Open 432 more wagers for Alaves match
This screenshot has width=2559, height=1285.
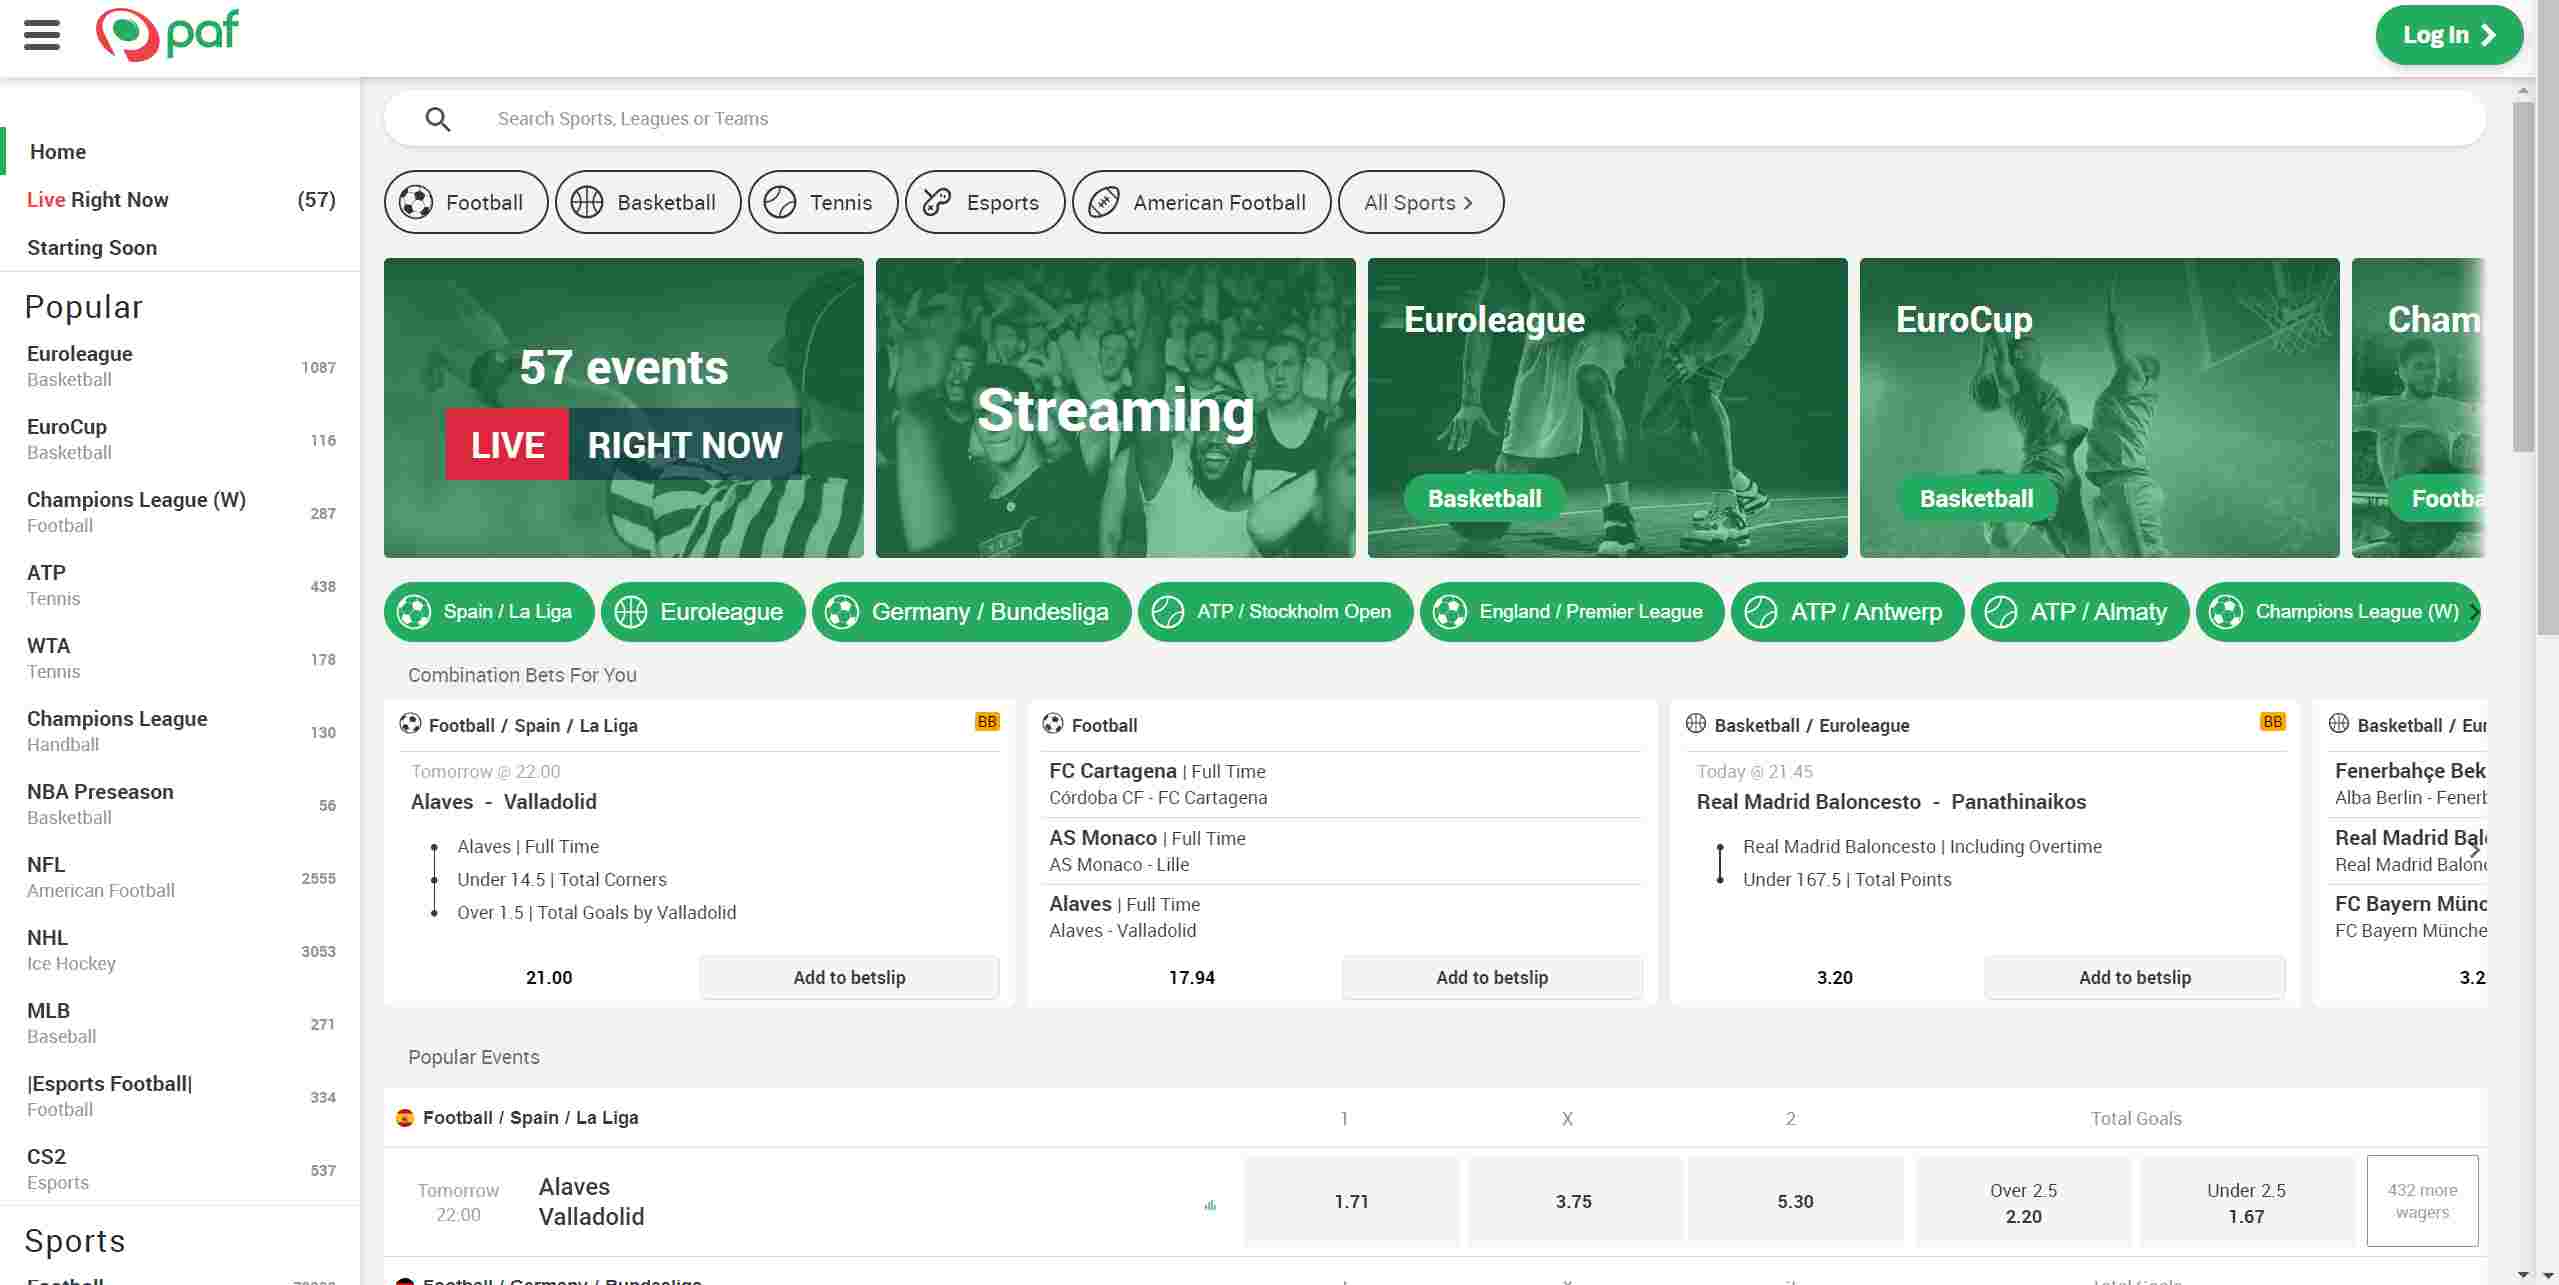click(2422, 1201)
